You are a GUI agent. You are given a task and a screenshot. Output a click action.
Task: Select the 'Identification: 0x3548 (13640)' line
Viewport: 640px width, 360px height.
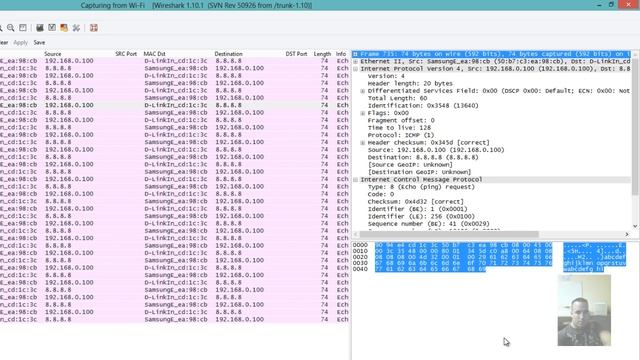click(x=423, y=106)
